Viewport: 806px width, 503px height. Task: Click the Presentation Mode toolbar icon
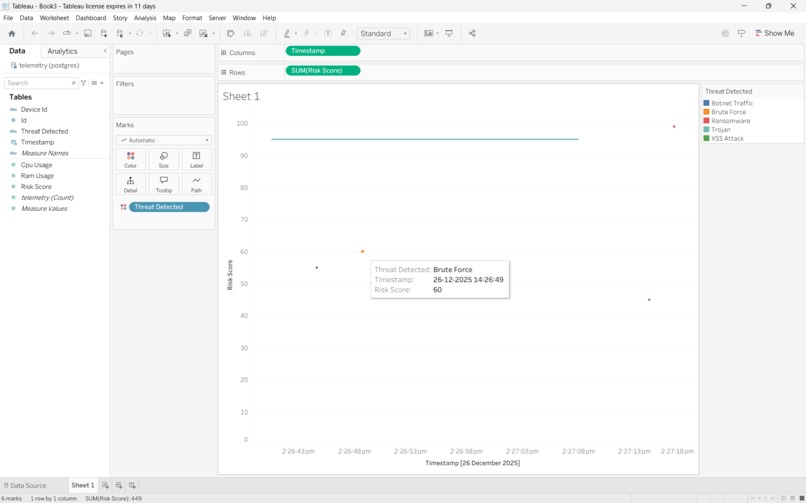[449, 33]
